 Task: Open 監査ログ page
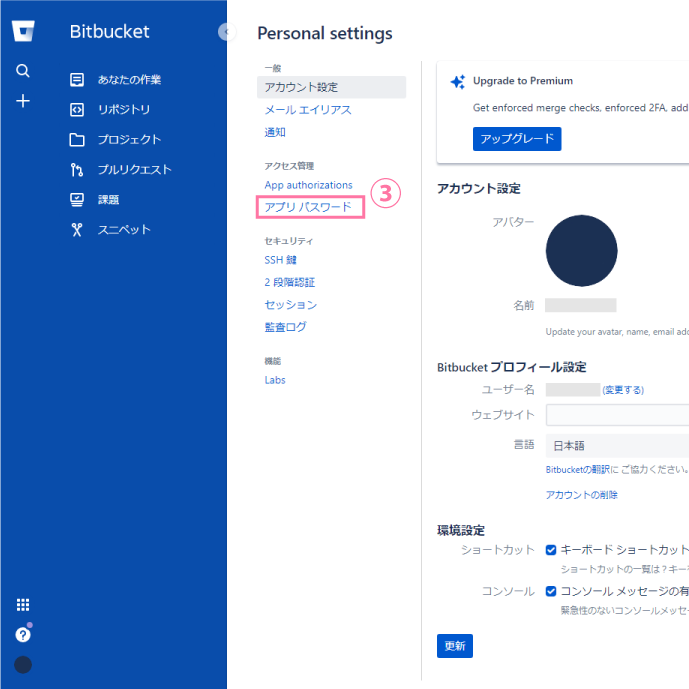tap(285, 327)
